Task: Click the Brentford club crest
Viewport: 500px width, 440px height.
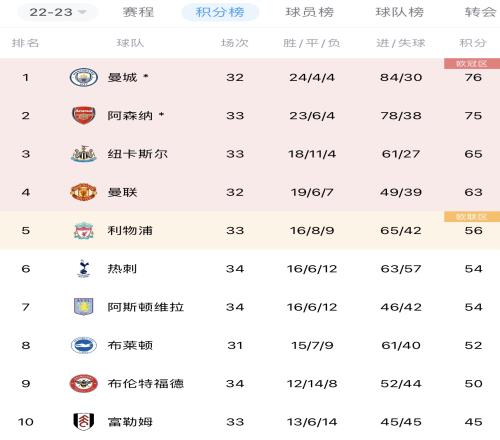Action: 83,384
